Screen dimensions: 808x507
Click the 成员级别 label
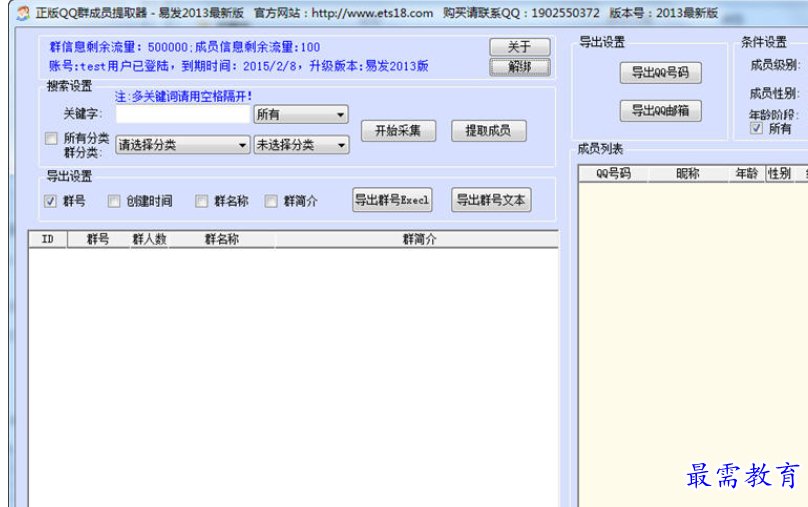tap(775, 65)
